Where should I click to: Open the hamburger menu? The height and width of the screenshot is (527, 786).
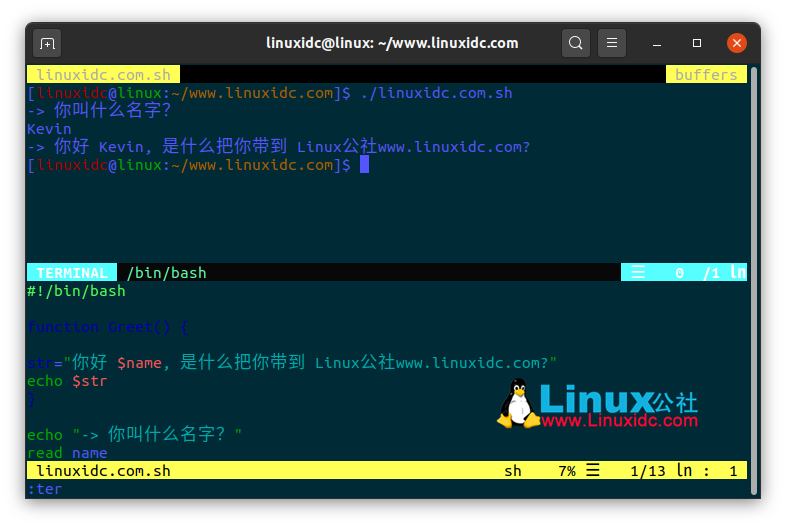[x=612, y=43]
